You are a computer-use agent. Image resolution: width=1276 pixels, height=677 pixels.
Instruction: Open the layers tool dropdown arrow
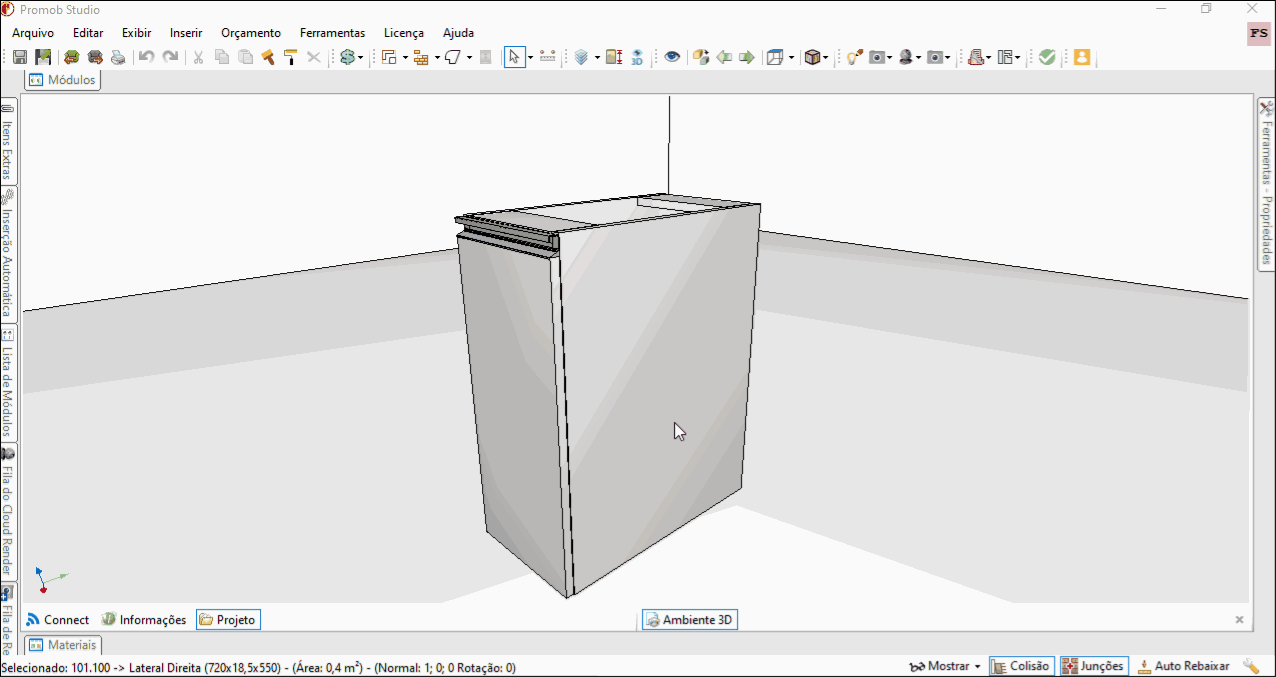coord(597,58)
